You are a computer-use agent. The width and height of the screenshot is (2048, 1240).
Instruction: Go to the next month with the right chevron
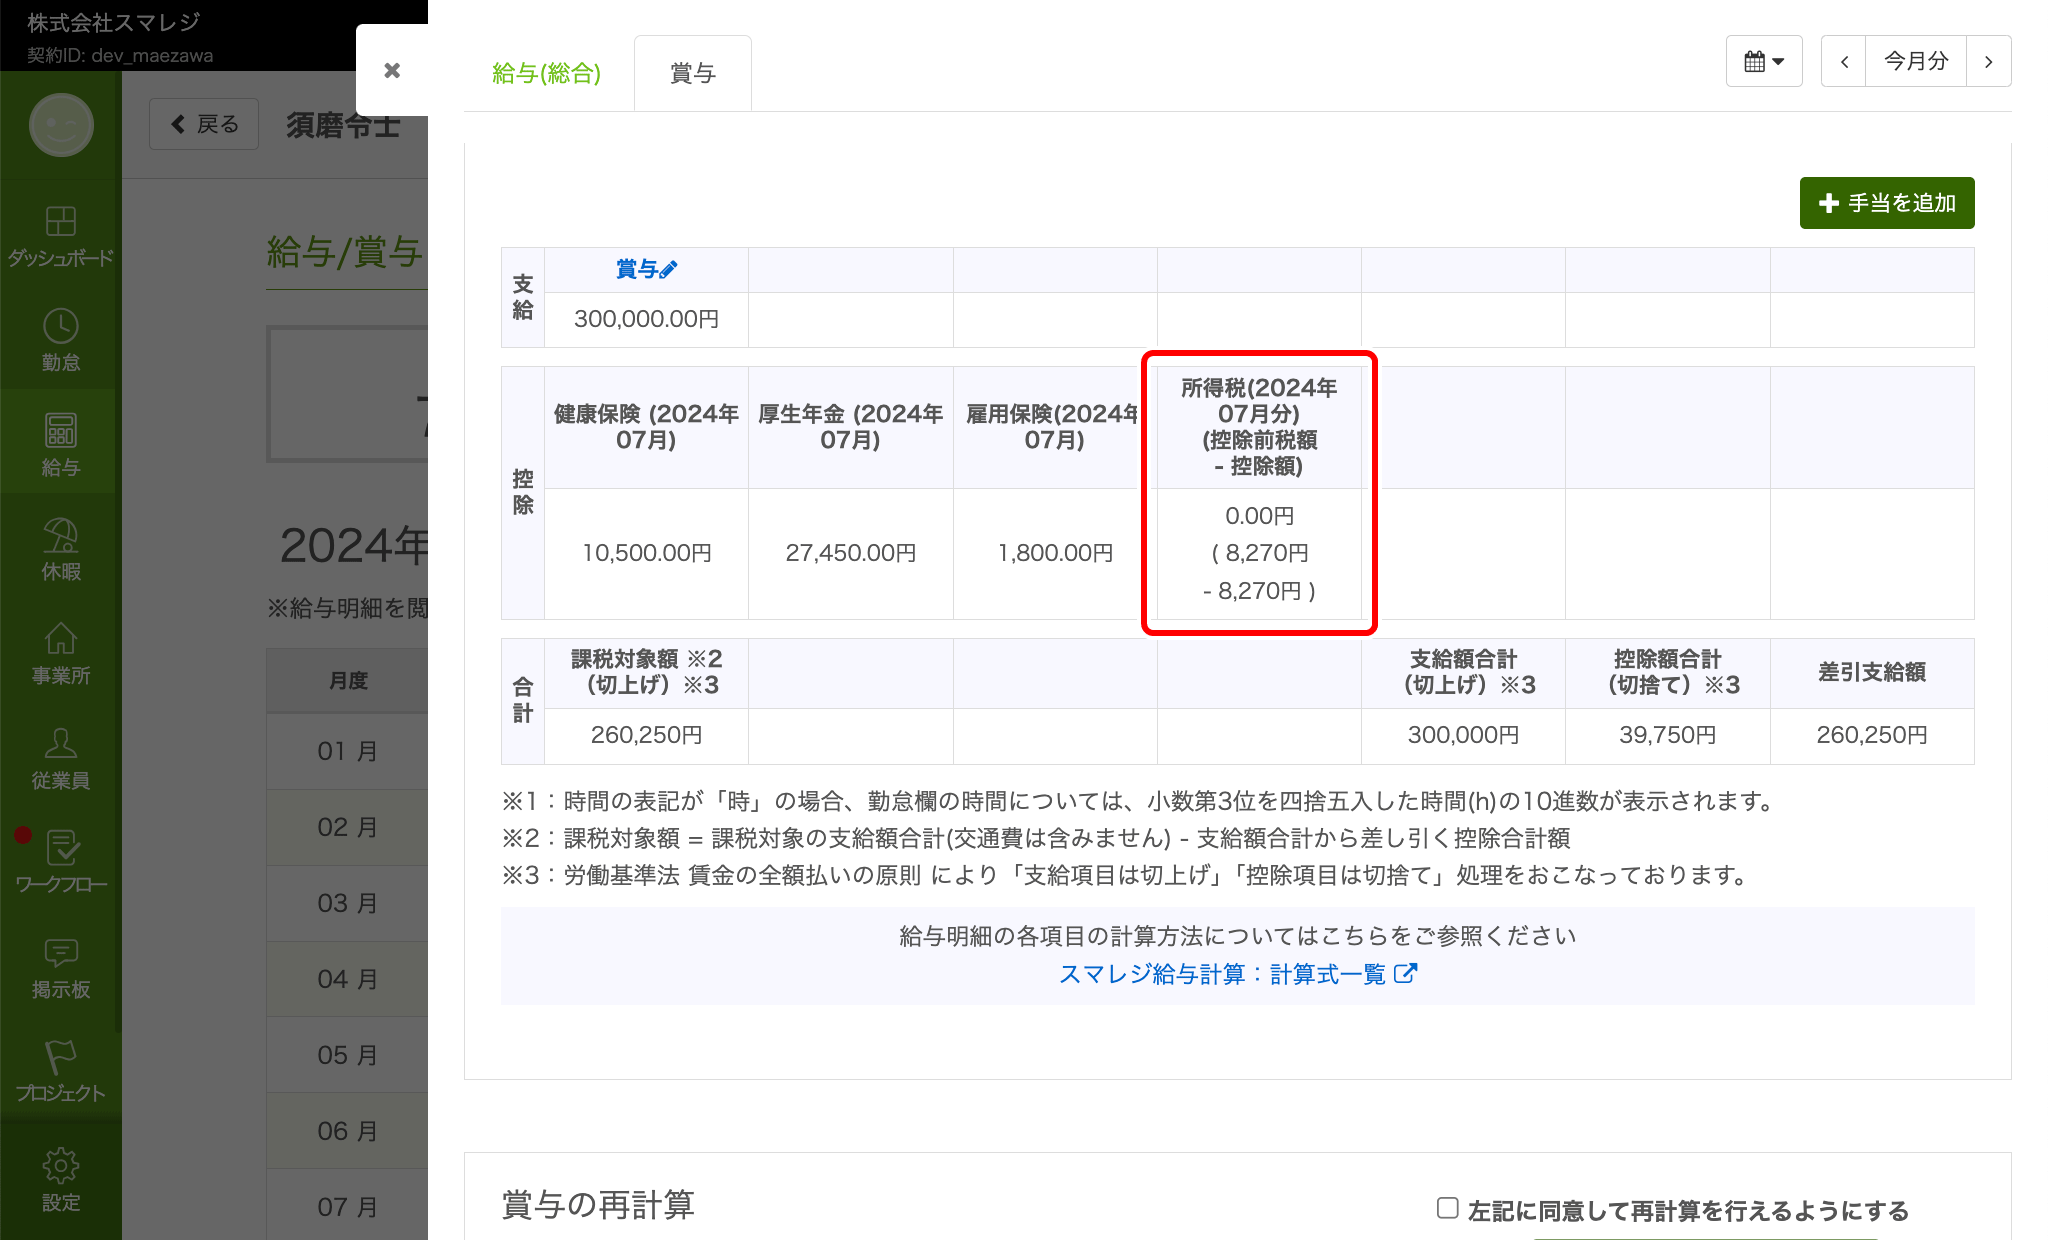pyautogui.click(x=1988, y=61)
